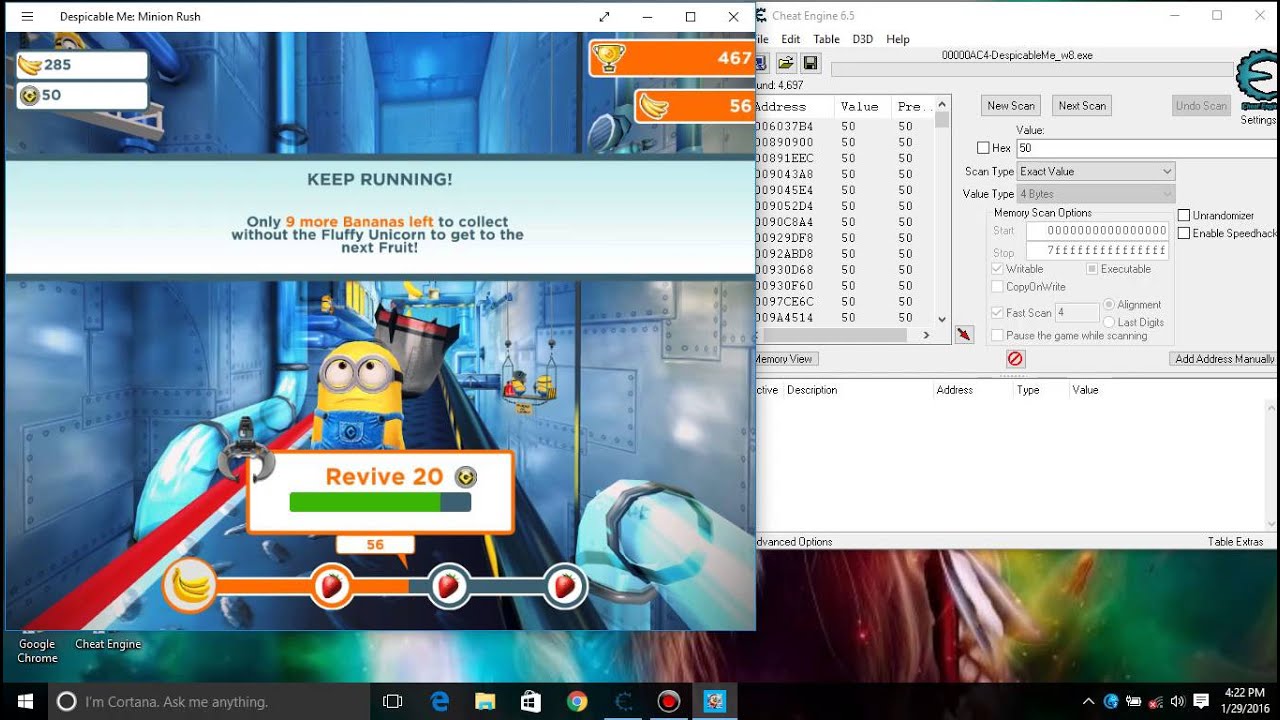Enable the Hex checkbox

click(983, 148)
